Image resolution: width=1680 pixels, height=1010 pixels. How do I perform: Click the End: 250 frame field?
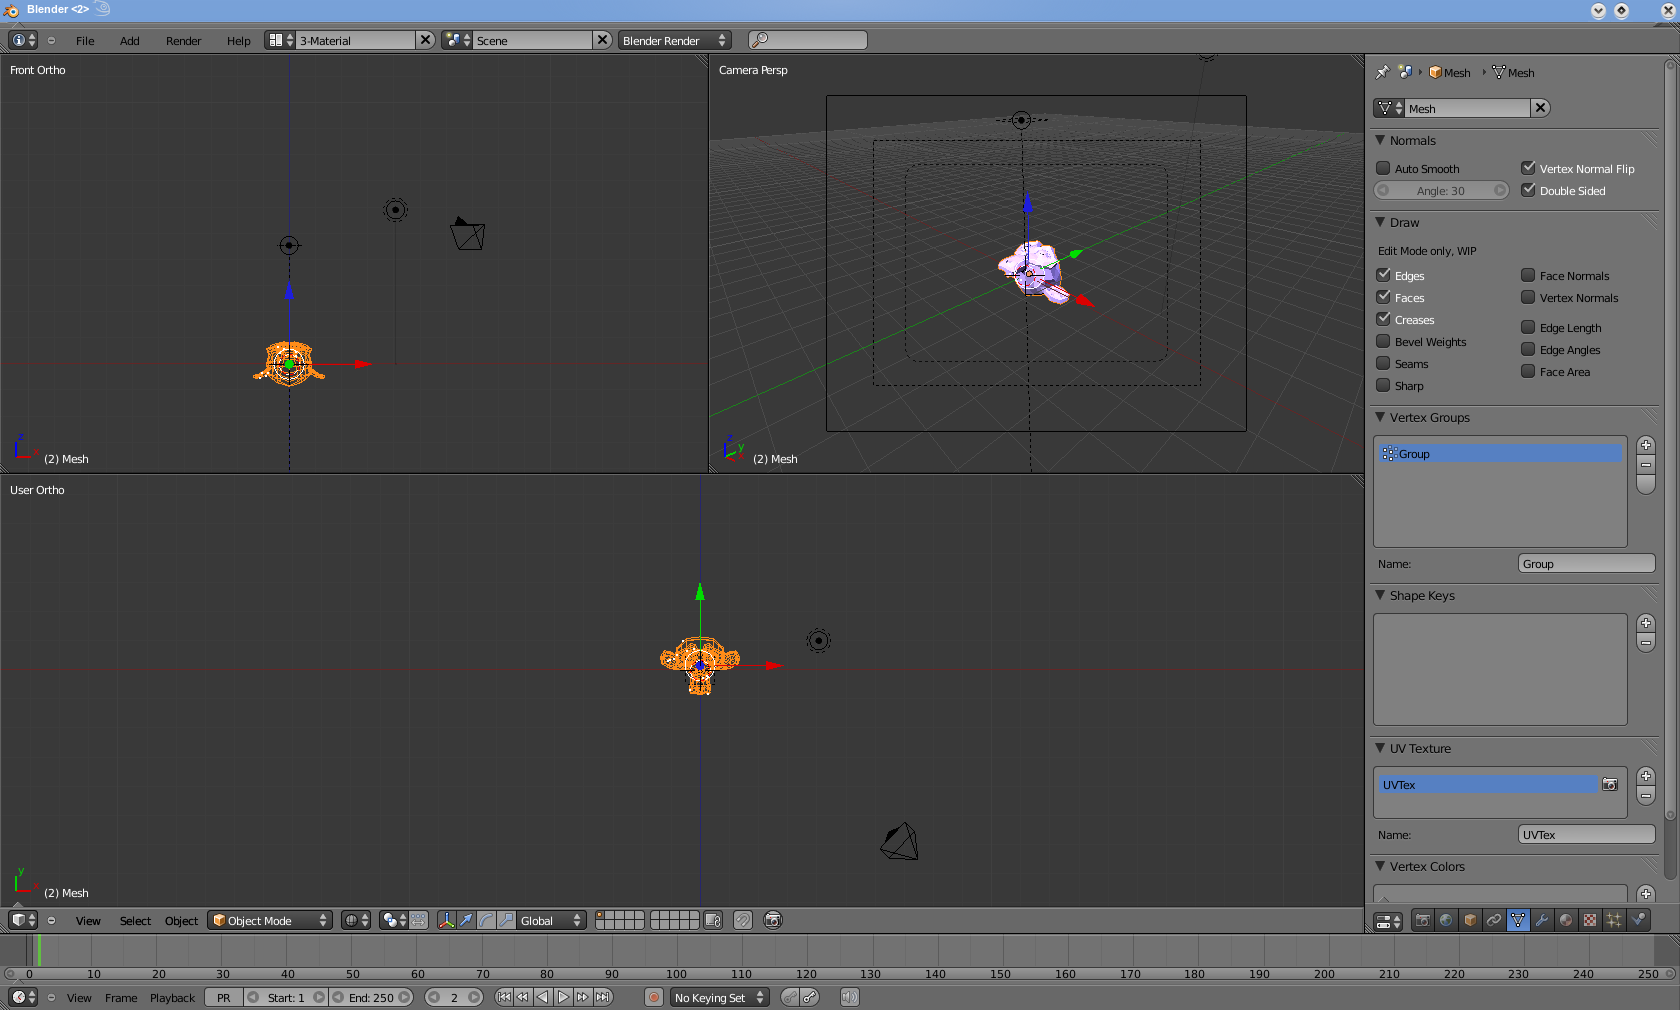tap(371, 997)
